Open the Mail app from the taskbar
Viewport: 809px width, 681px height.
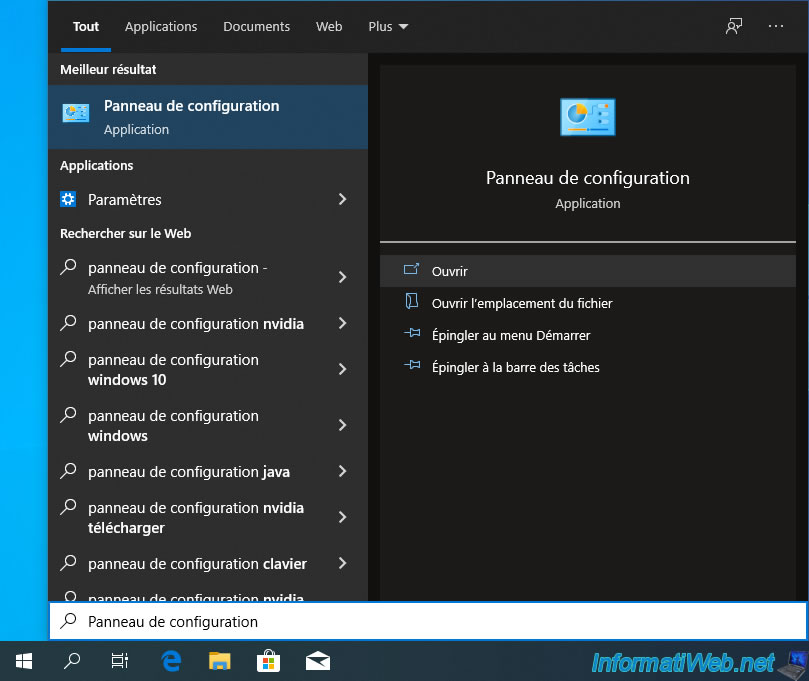[x=317, y=661]
